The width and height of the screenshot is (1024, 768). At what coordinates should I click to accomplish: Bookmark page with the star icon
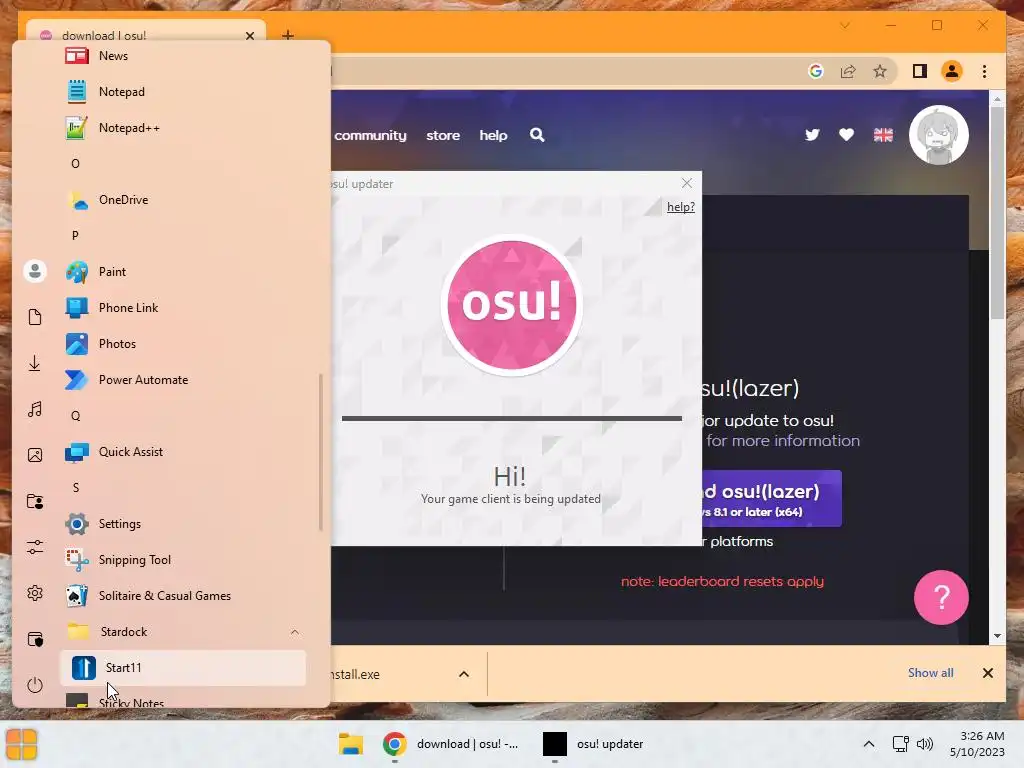880,71
